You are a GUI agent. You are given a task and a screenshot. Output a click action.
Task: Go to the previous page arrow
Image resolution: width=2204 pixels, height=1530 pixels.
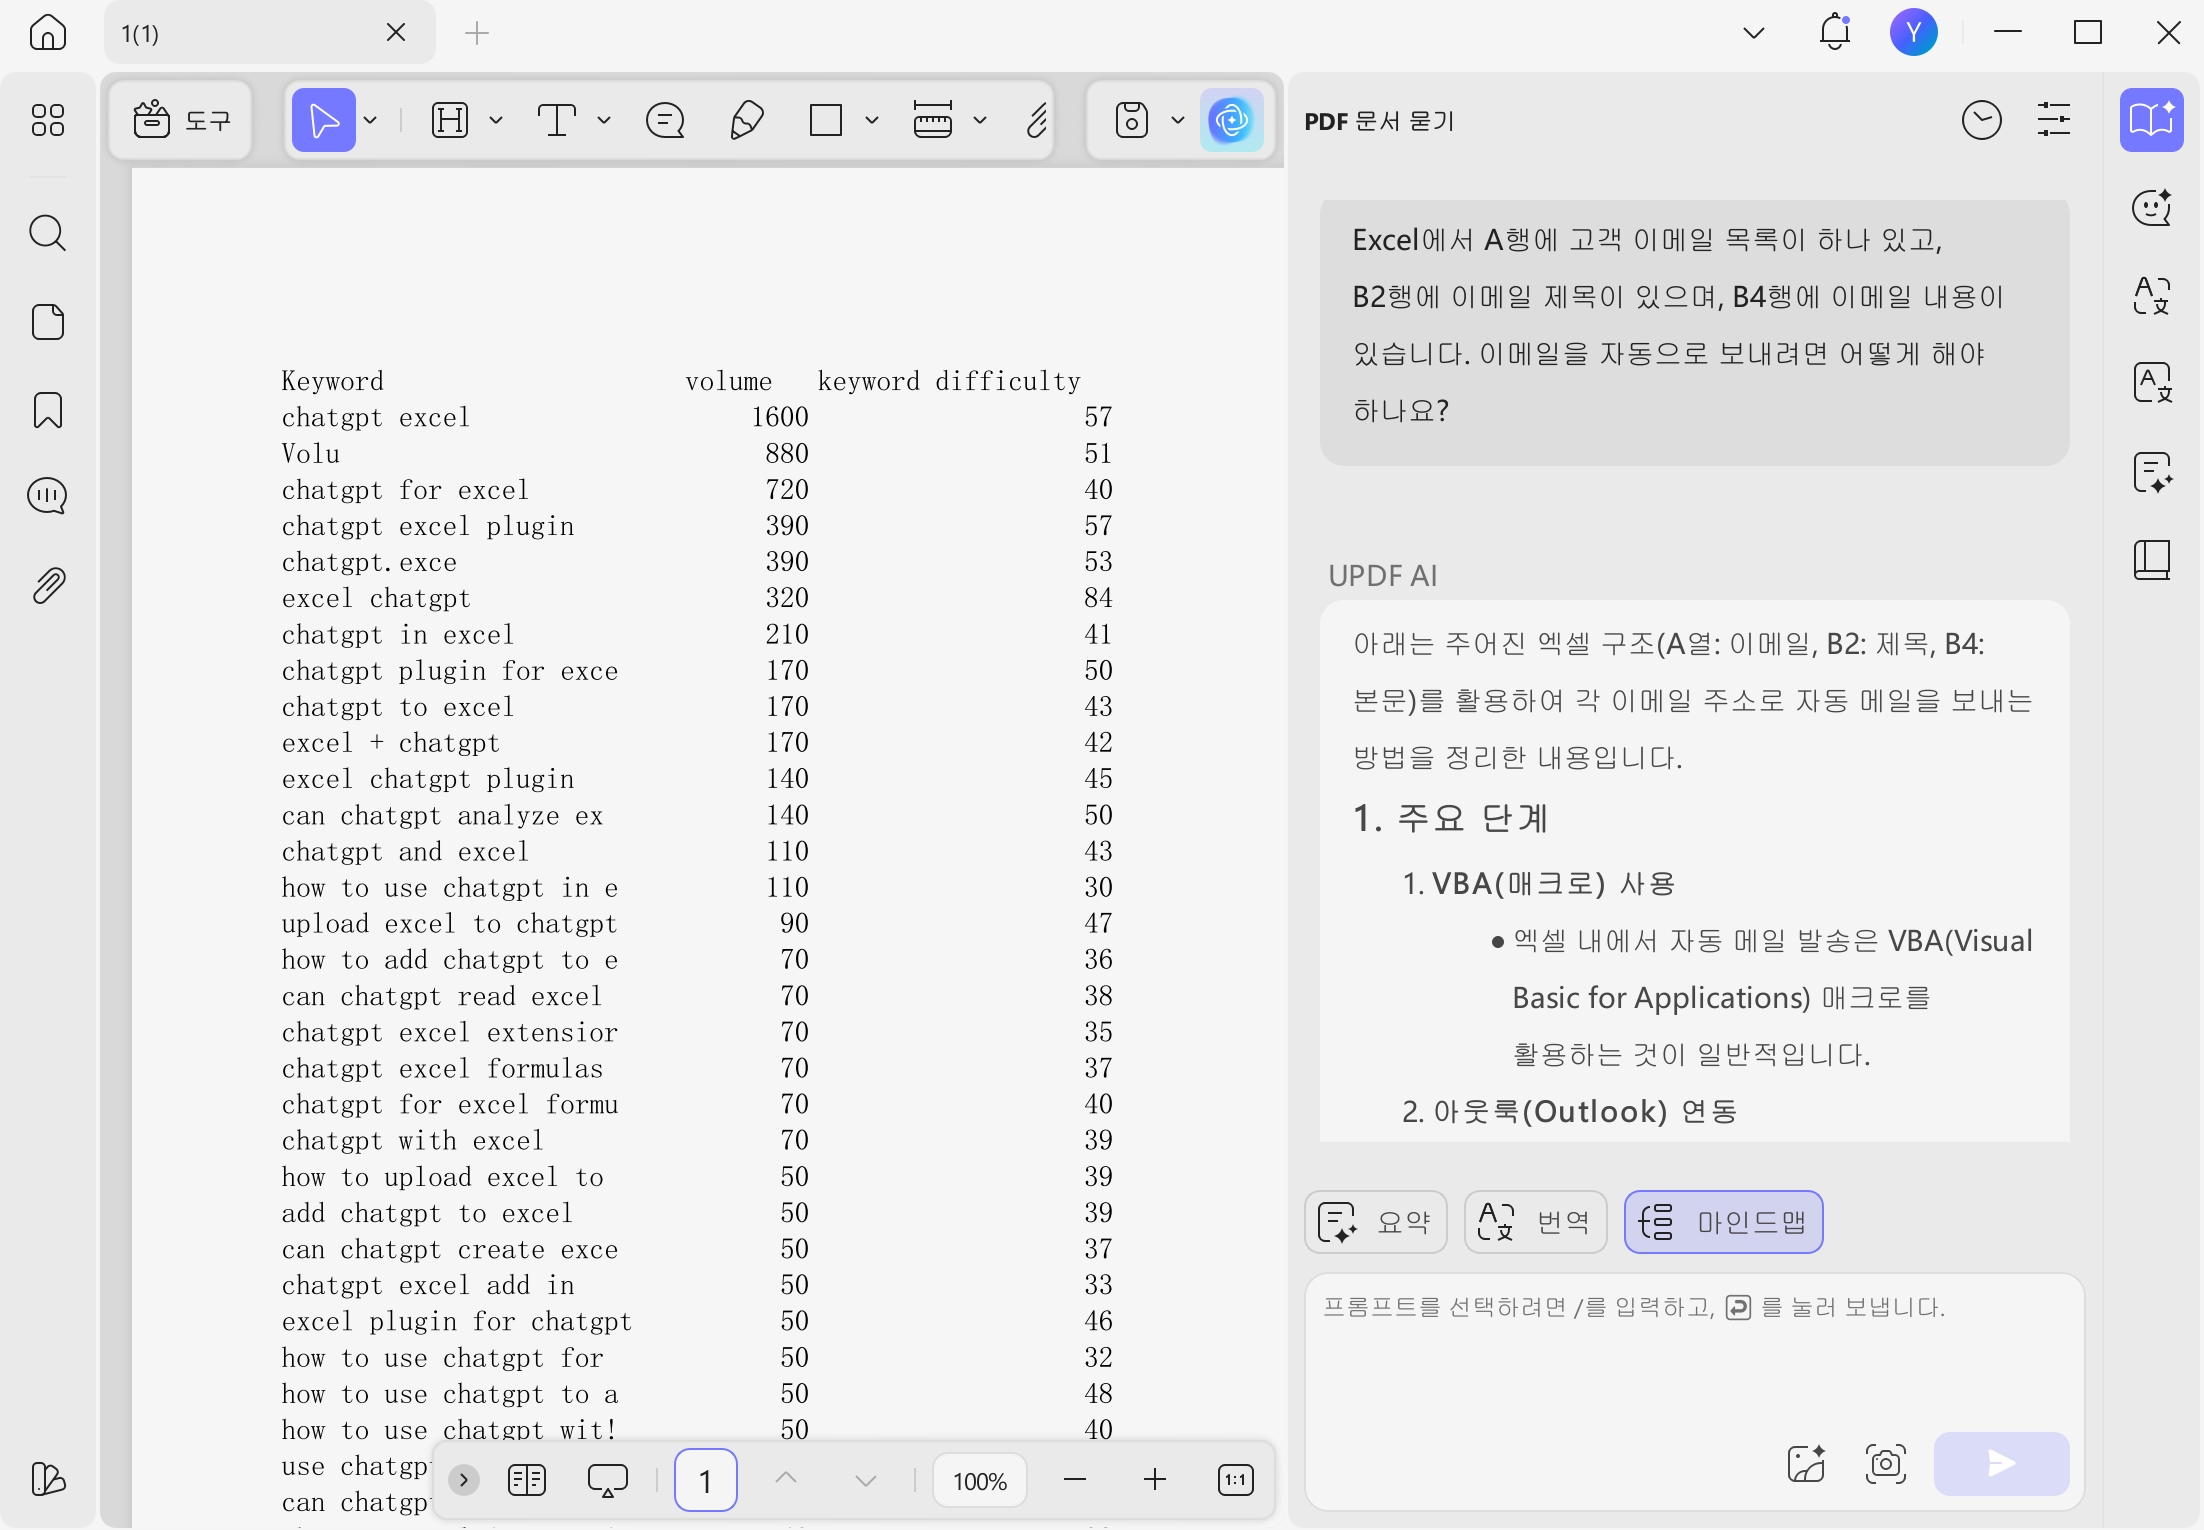click(786, 1480)
